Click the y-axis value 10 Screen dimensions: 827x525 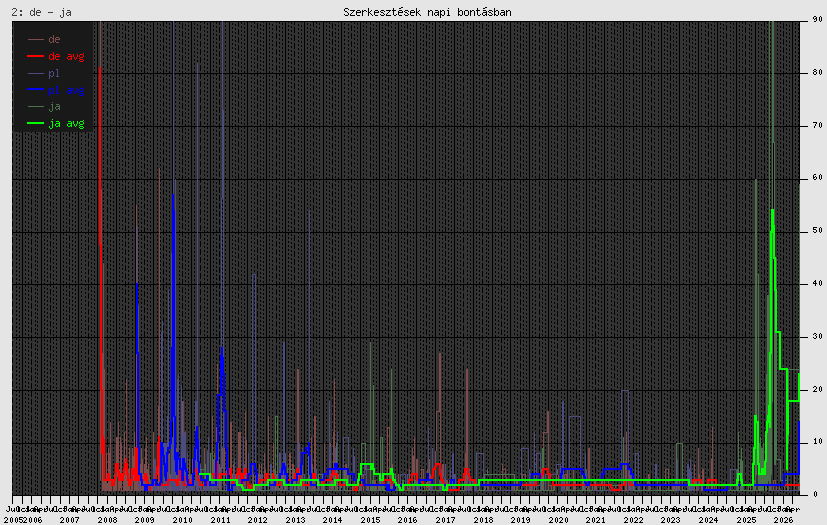click(x=818, y=442)
